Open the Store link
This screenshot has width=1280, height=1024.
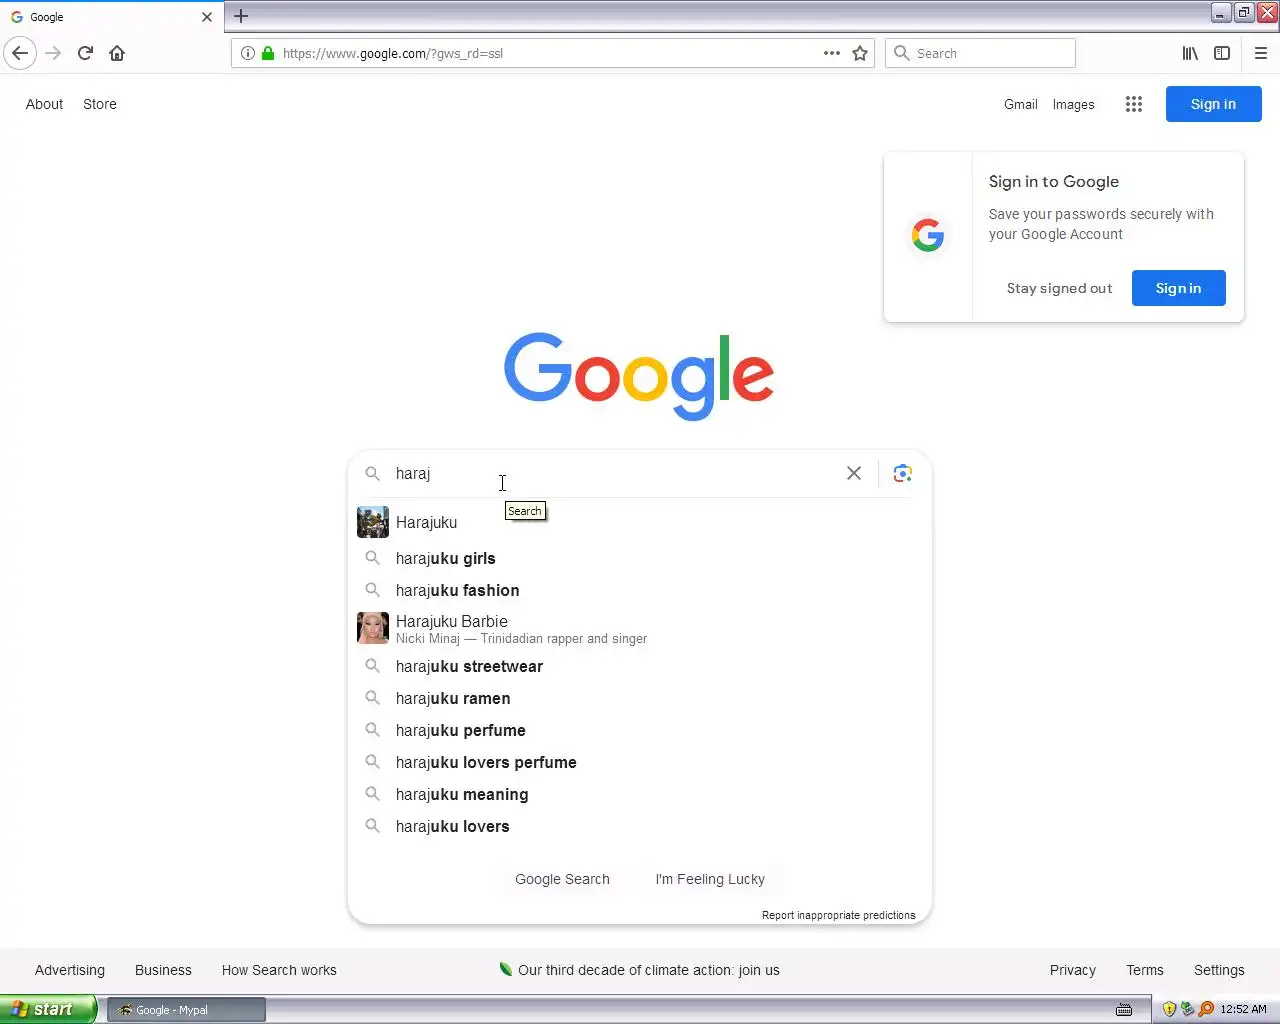100,104
